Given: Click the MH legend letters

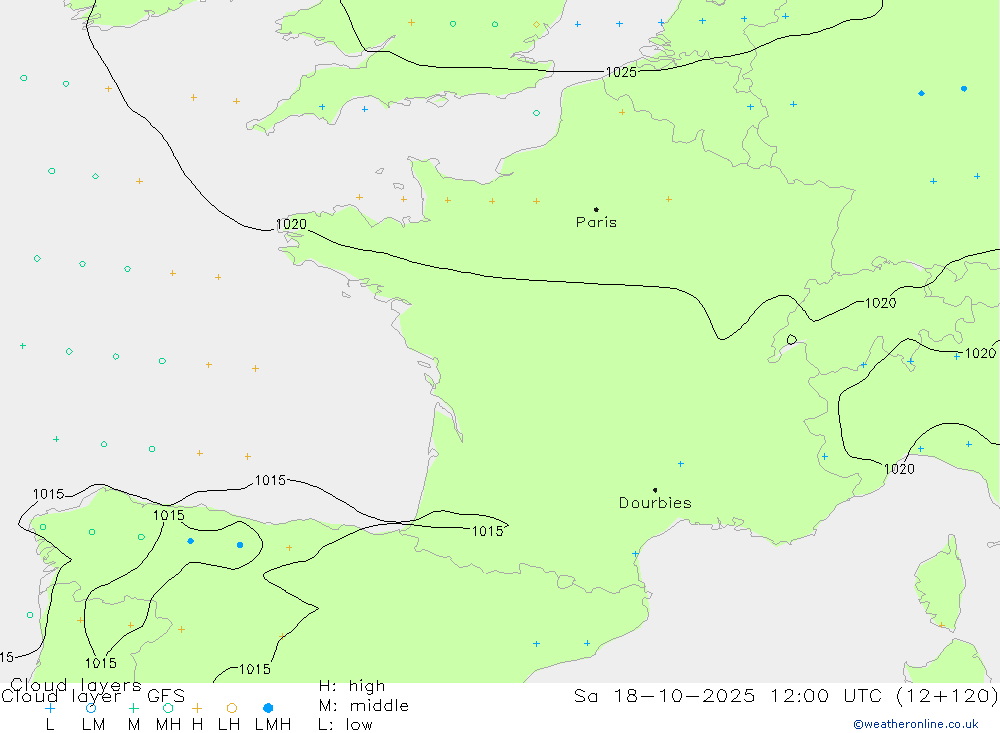Looking at the screenshot, I should click(168, 725).
